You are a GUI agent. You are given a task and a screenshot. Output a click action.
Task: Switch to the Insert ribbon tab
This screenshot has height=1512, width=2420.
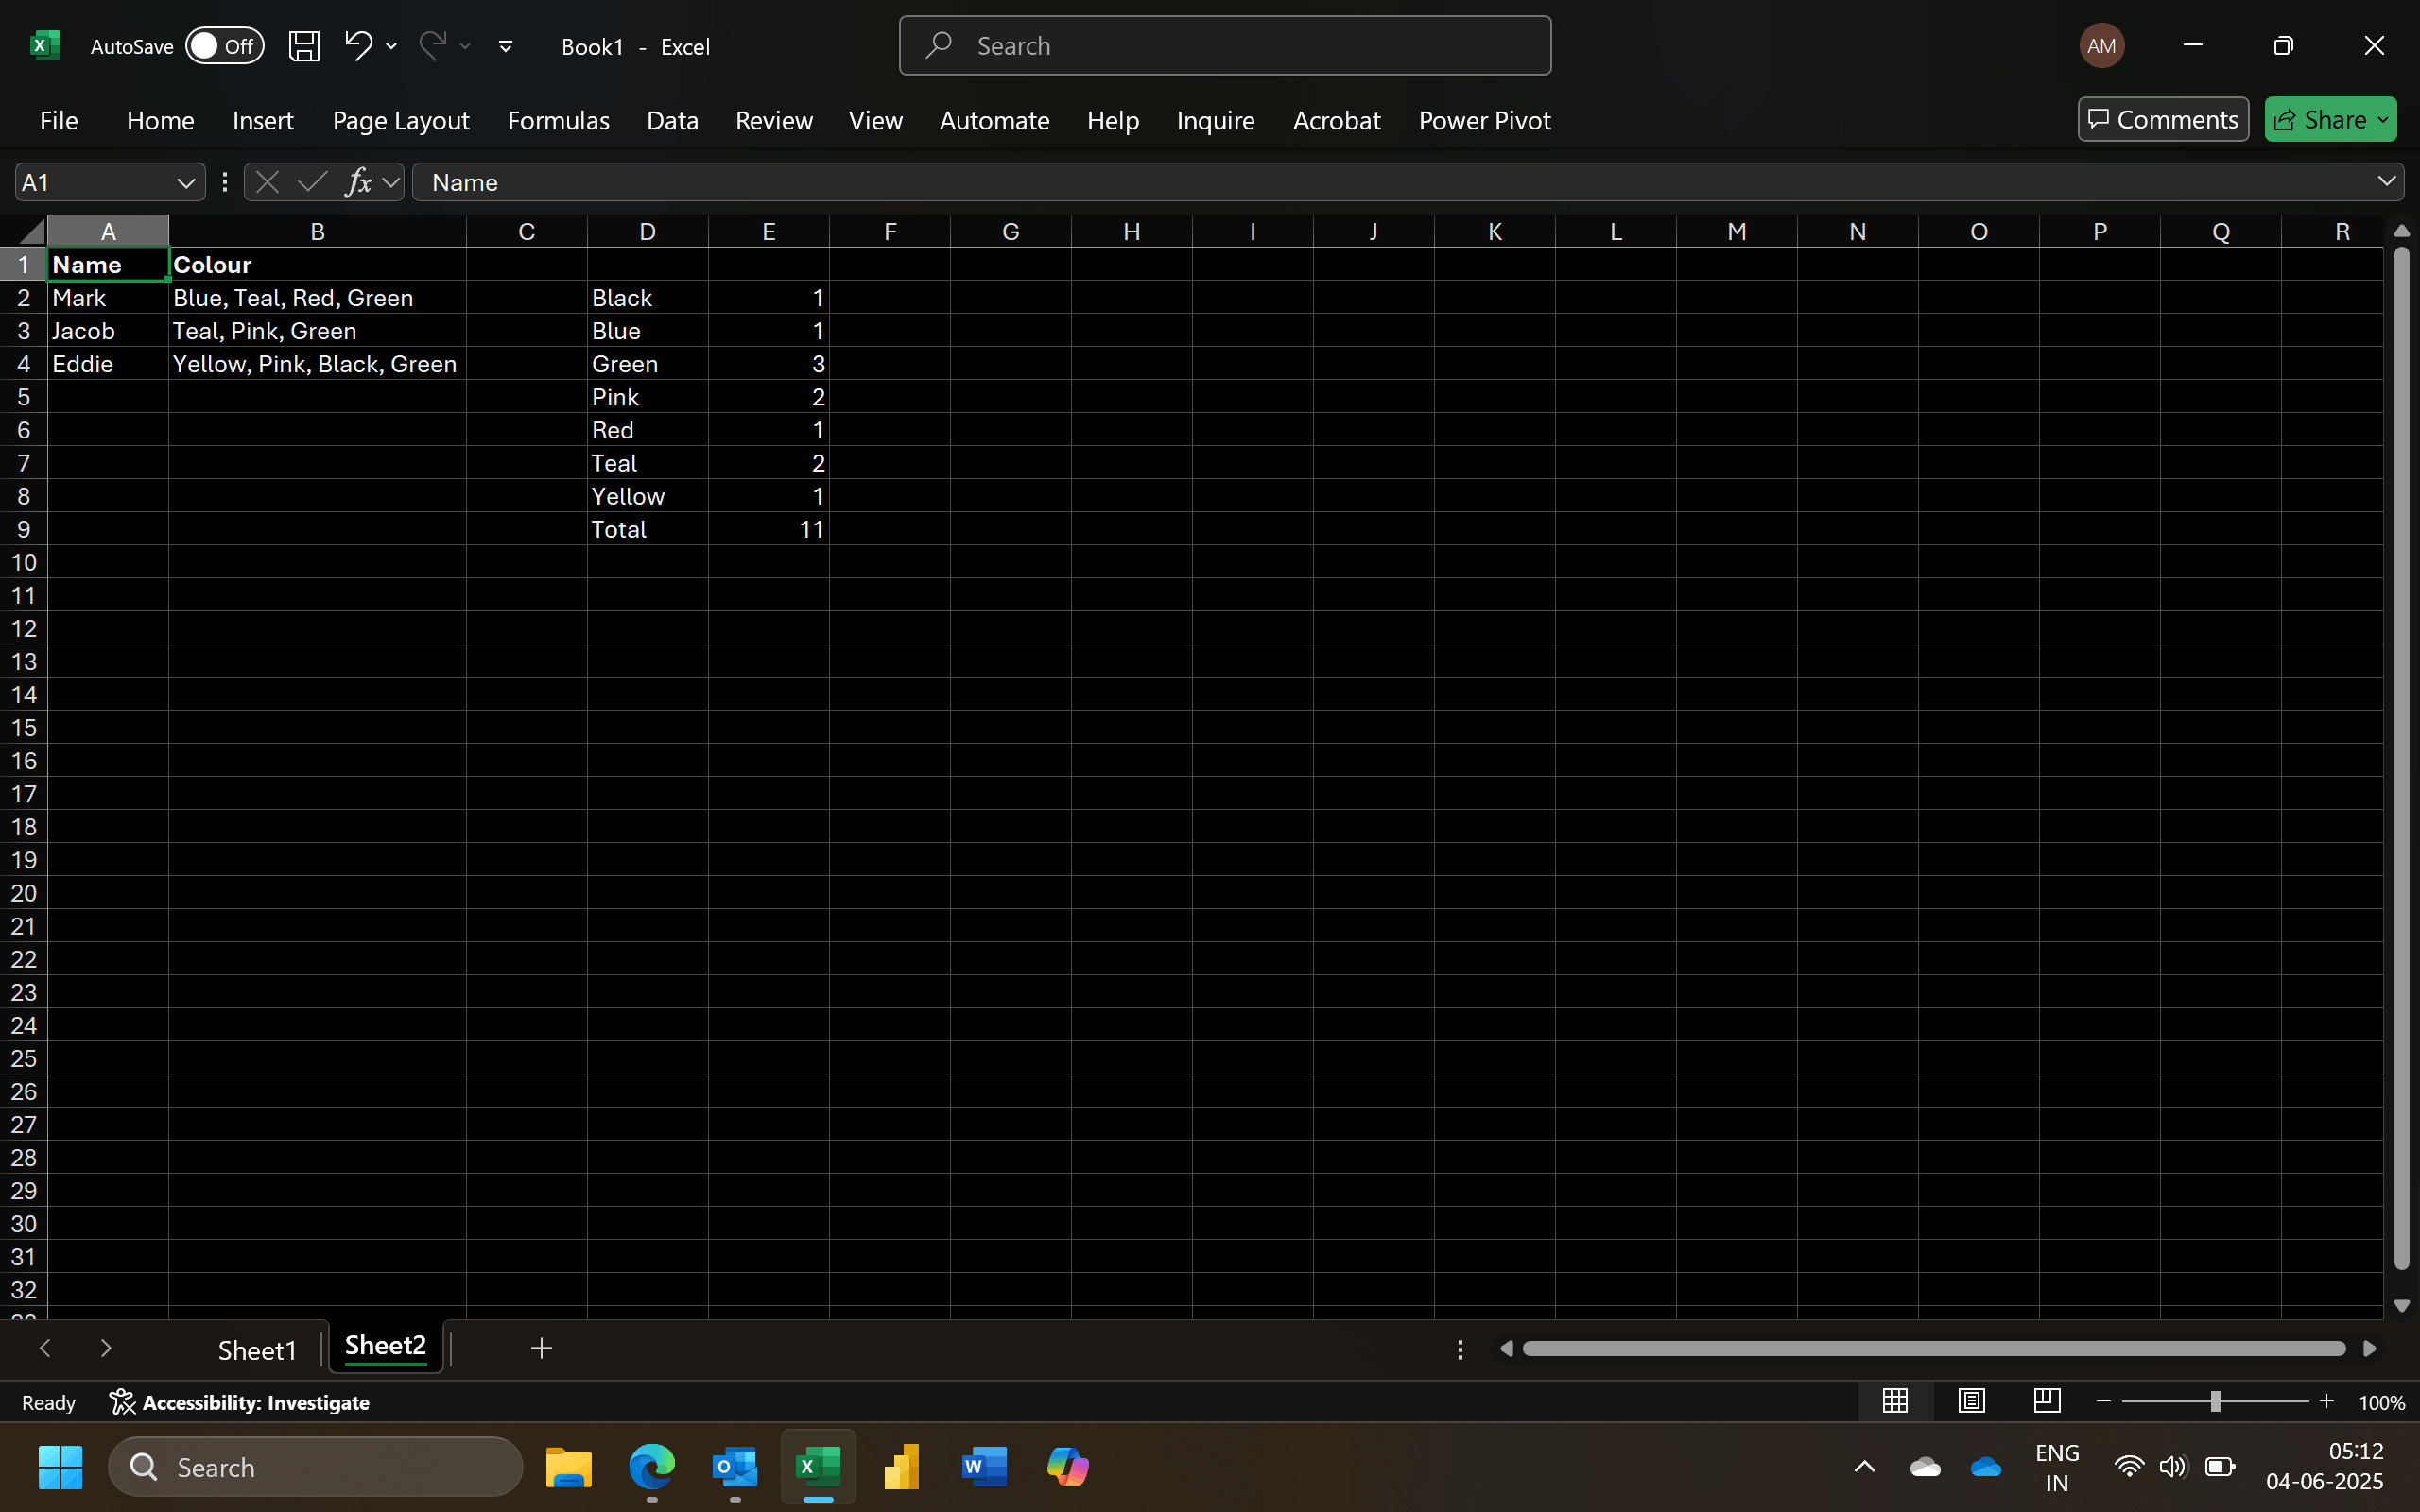[262, 120]
